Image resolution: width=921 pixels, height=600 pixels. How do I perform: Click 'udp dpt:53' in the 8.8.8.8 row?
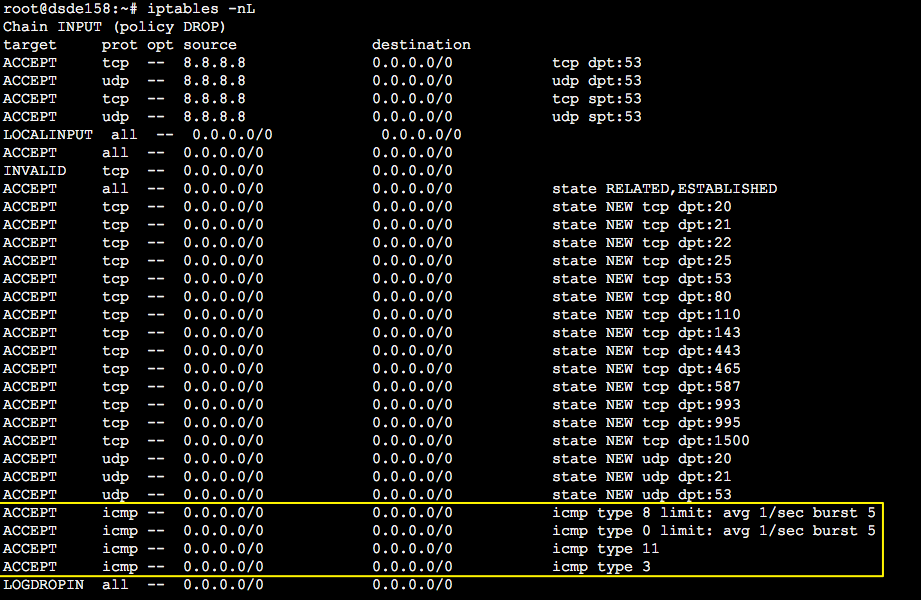(x=597, y=81)
